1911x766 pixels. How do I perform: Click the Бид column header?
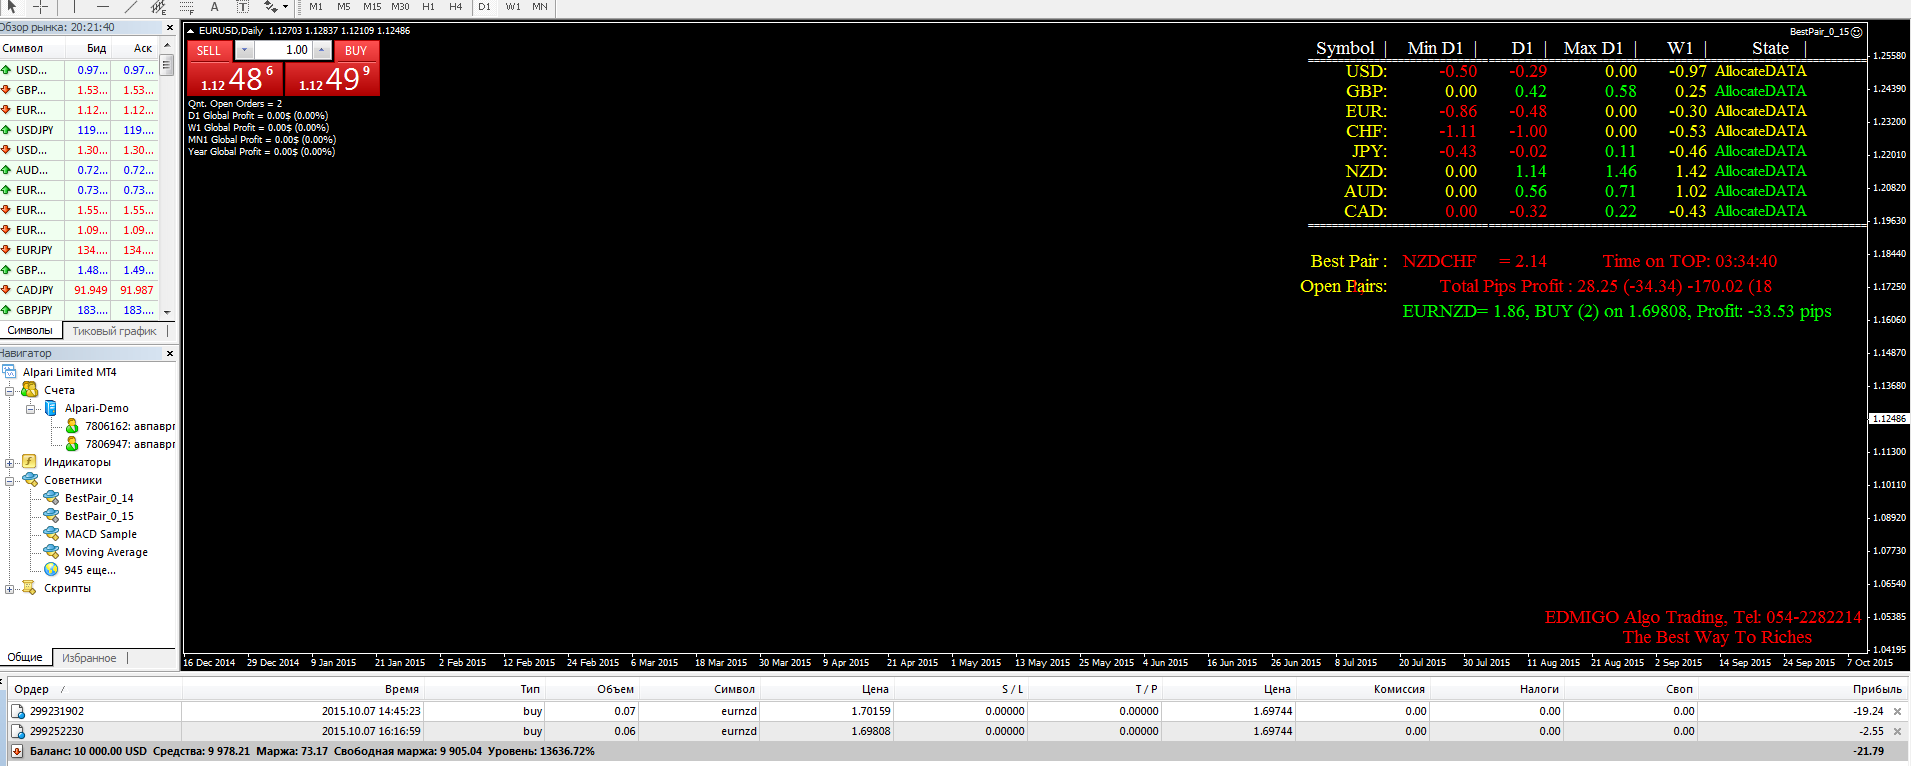click(x=89, y=48)
